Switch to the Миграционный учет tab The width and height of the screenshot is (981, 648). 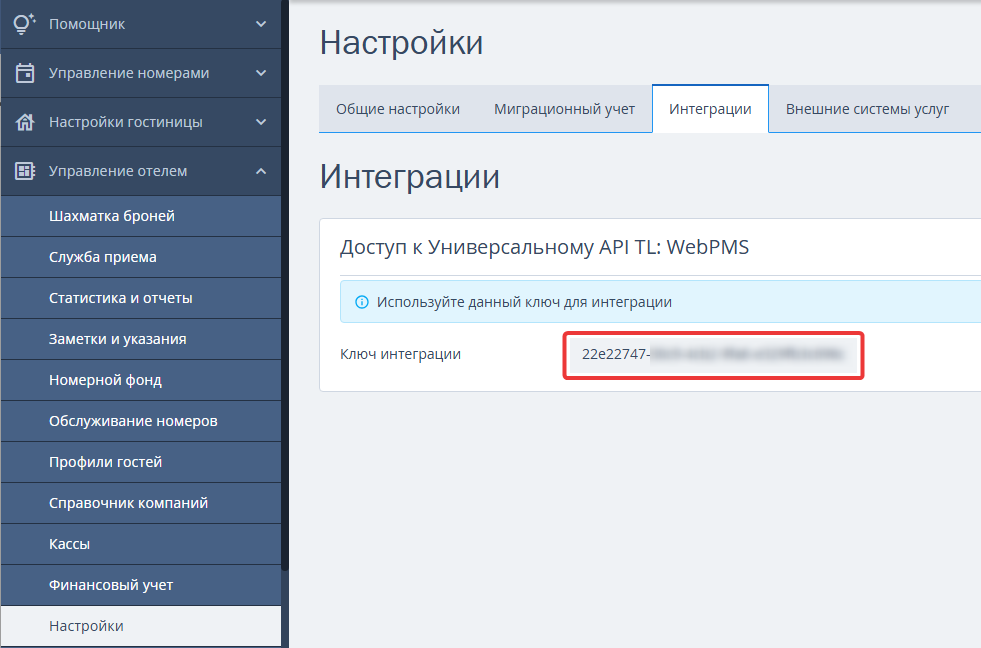coord(564,109)
